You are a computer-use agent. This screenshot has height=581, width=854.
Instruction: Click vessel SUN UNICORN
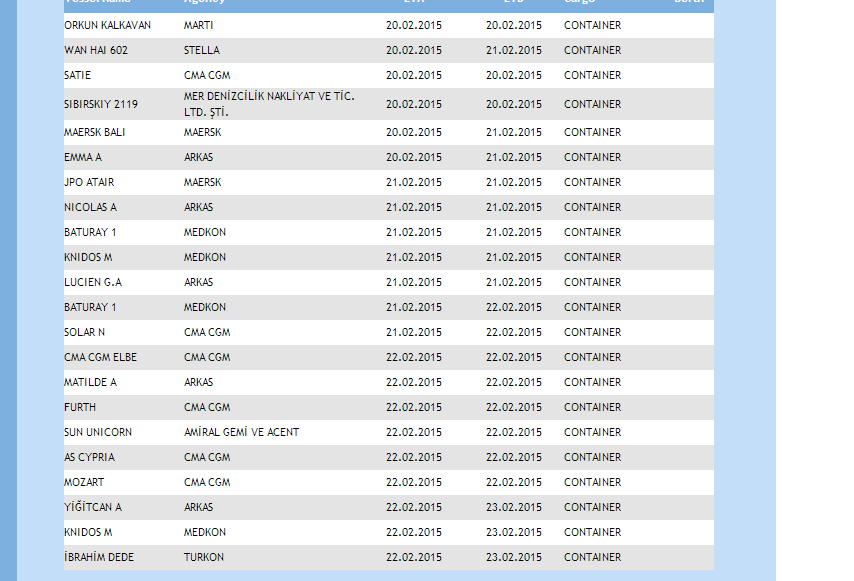pyautogui.click(x=98, y=433)
